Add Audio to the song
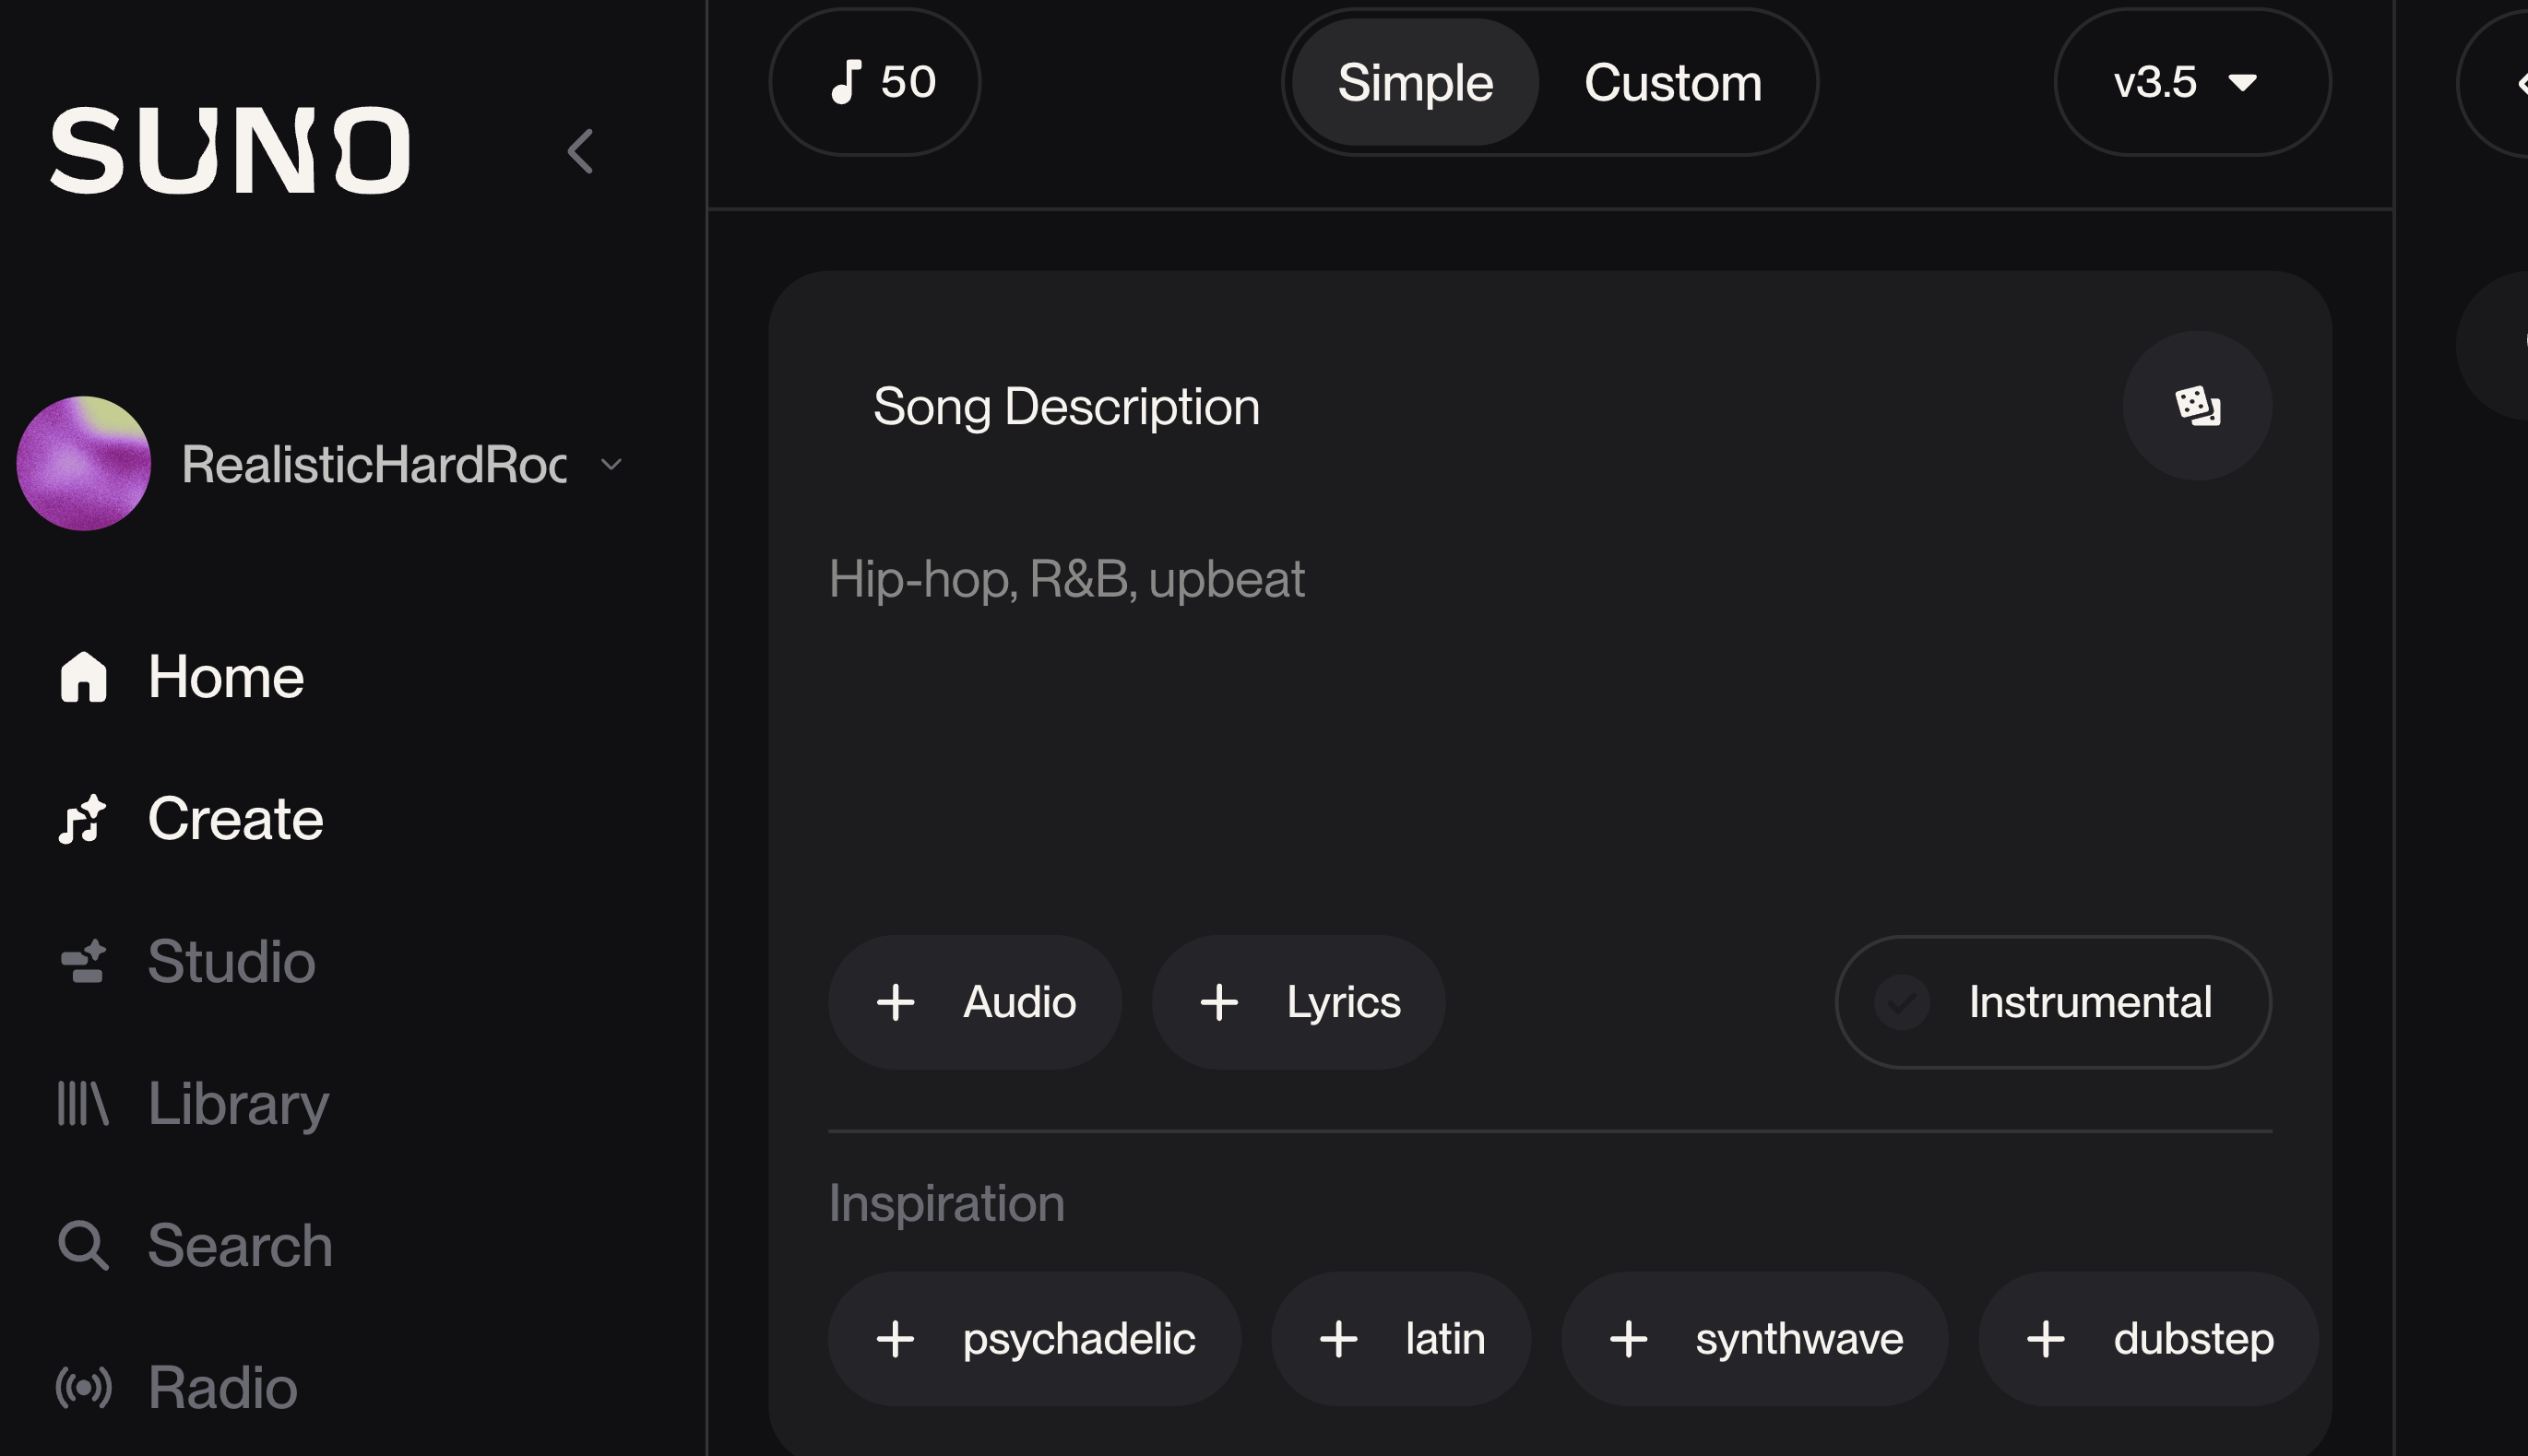 pyautogui.click(x=974, y=1002)
